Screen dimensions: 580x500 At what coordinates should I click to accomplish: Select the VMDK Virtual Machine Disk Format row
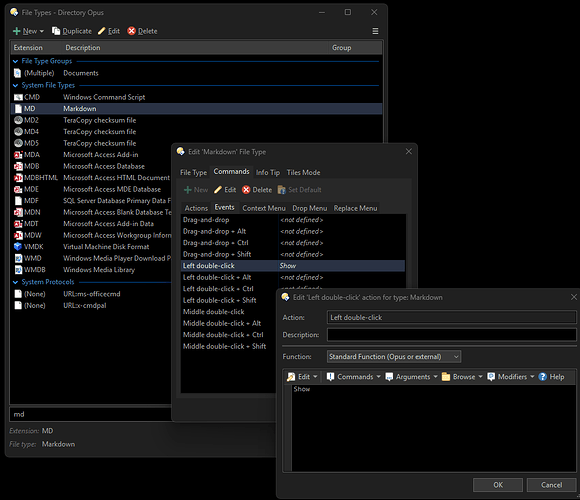click(92, 247)
